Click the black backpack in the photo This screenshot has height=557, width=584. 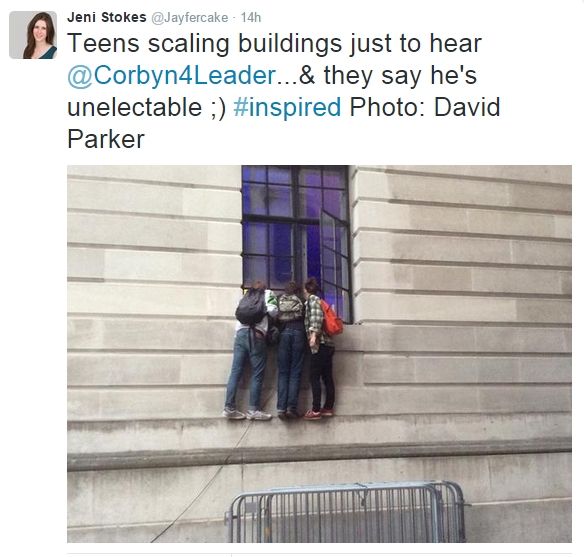click(x=250, y=307)
